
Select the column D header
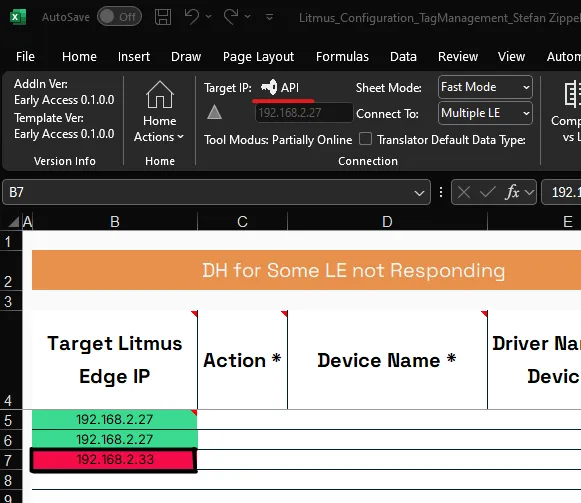(387, 222)
